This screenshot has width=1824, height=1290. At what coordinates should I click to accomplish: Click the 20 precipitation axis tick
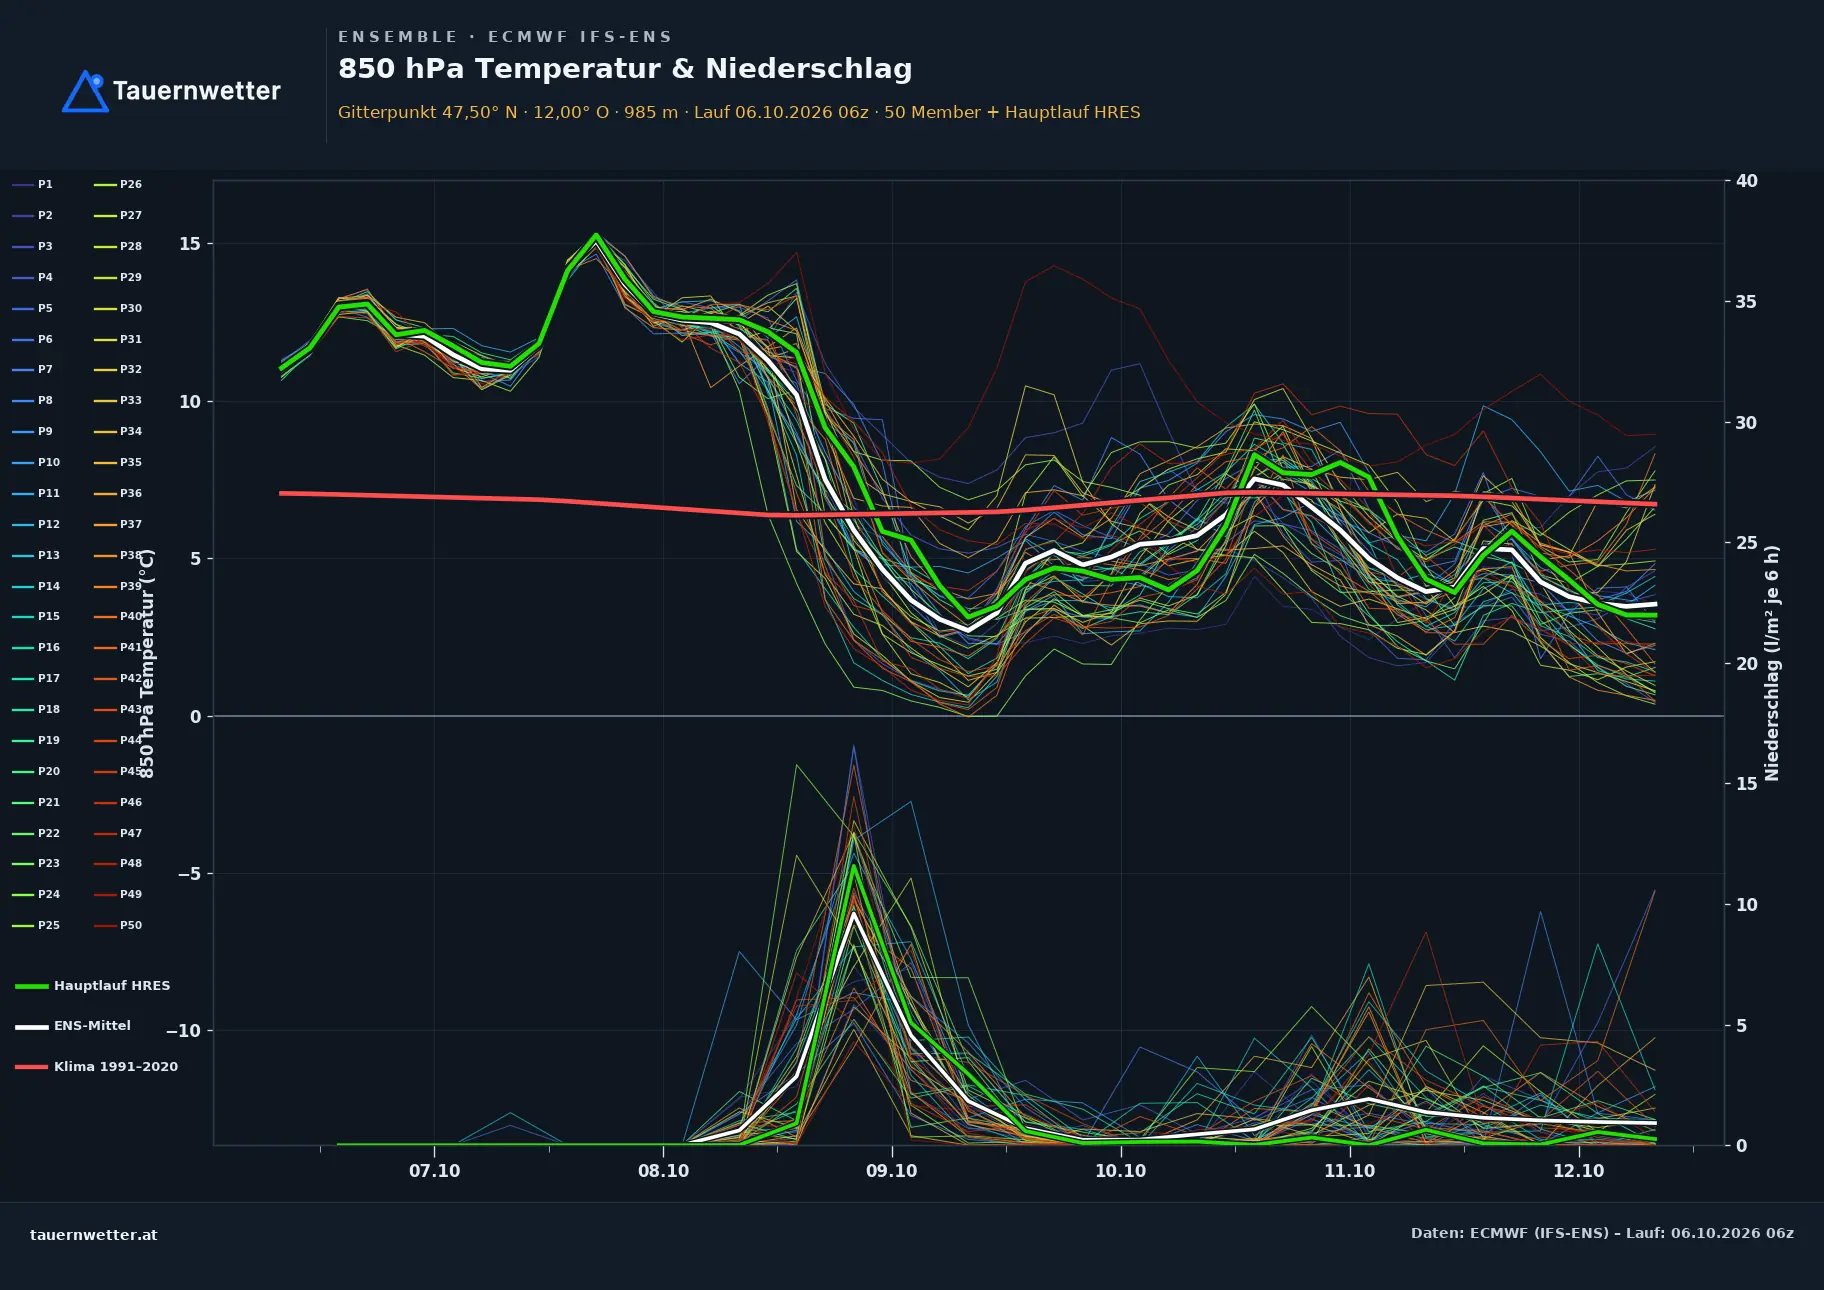(1747, 664)
